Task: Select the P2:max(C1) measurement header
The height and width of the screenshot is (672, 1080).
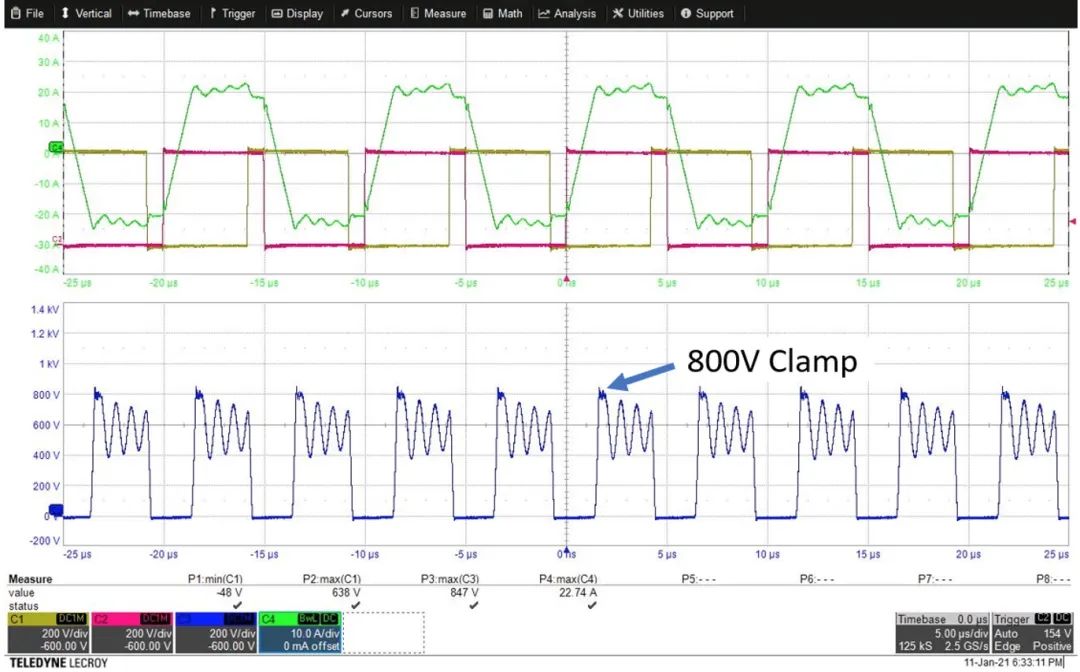Action: point(332,579)
